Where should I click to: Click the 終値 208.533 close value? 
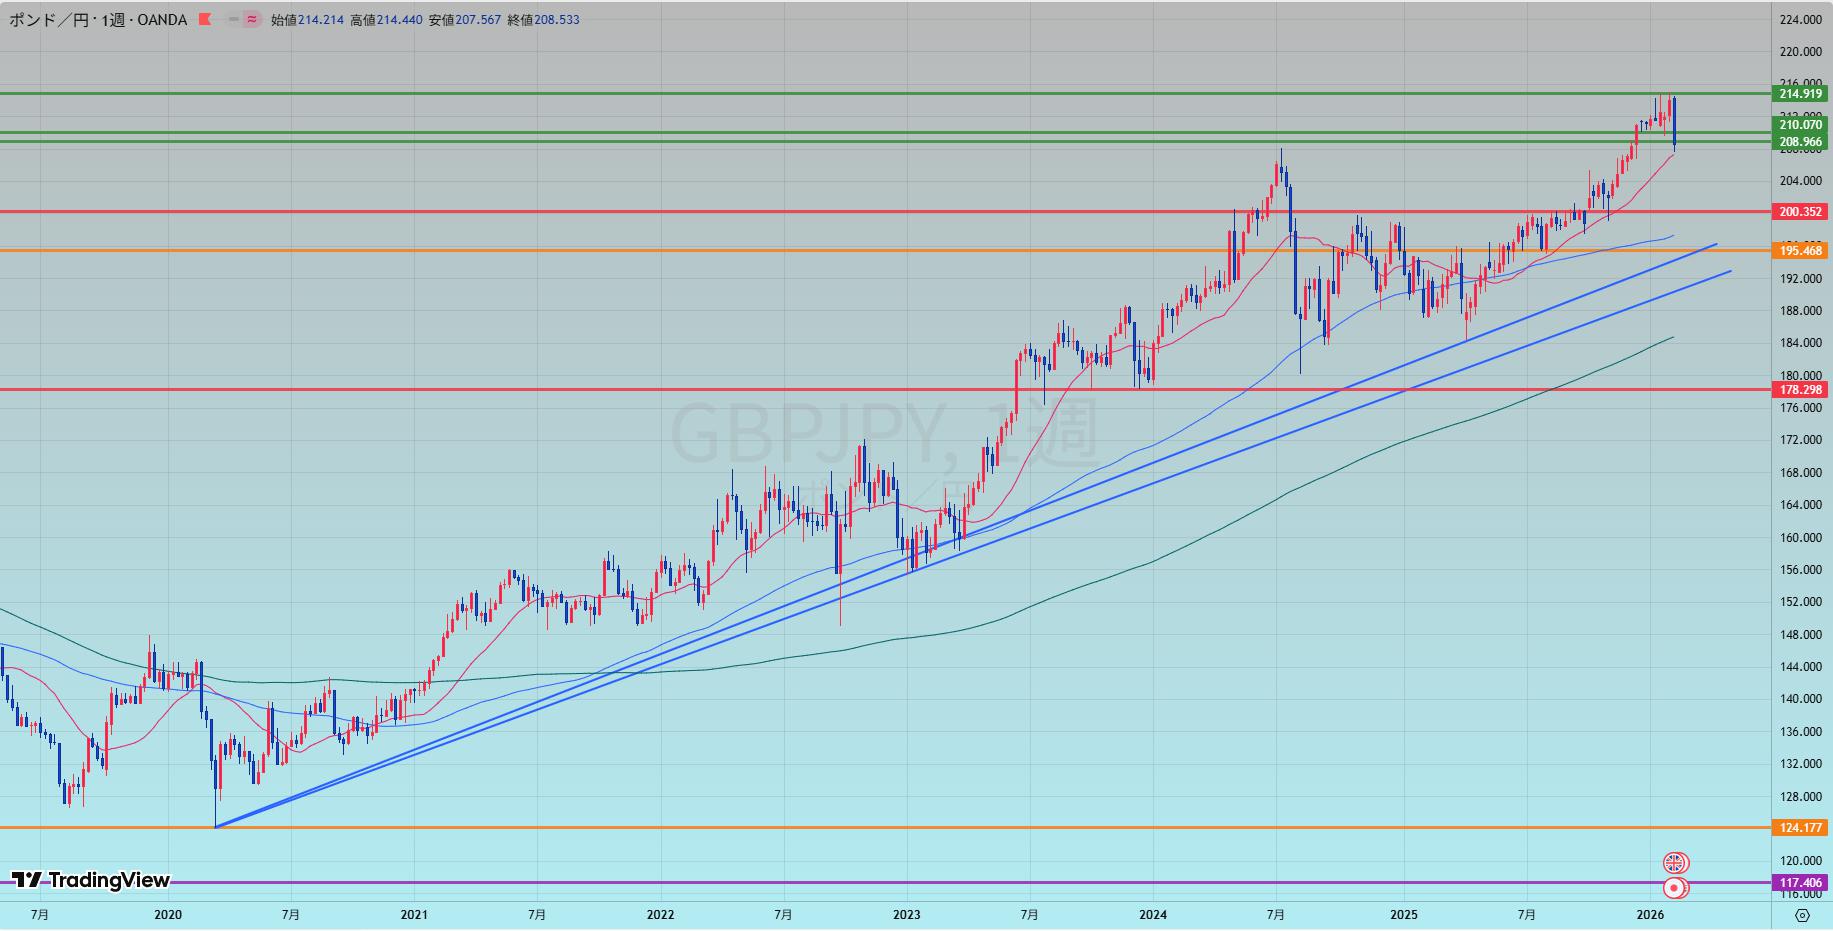pos(543,19)
